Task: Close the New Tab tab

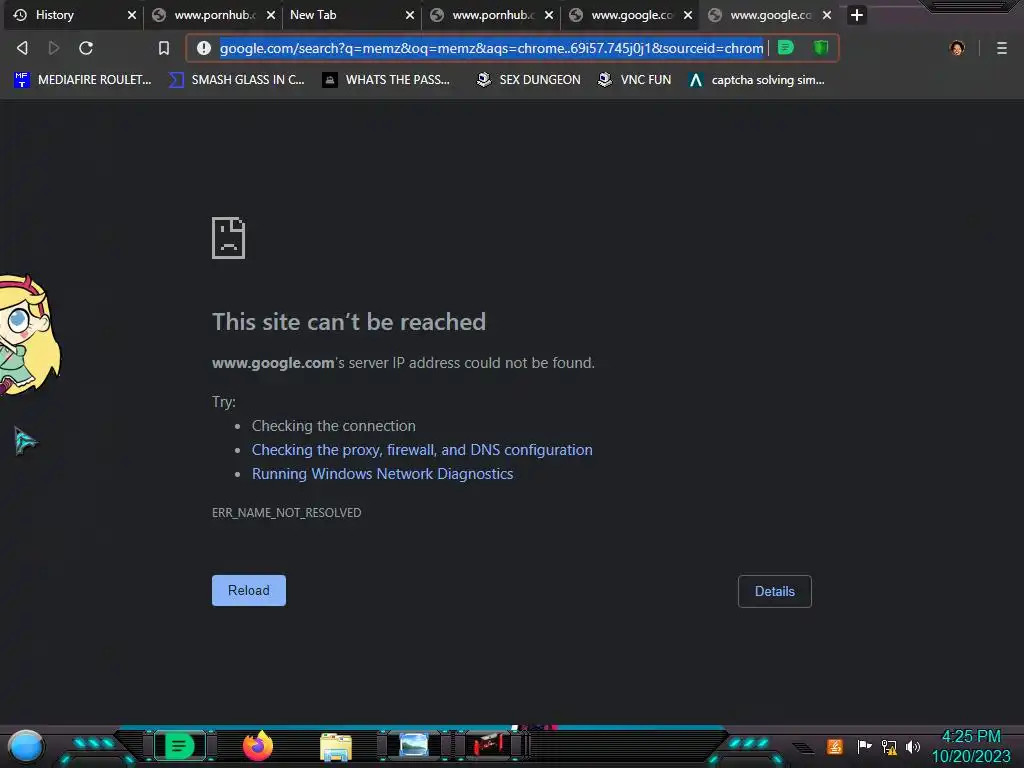Action: [409, 15]
